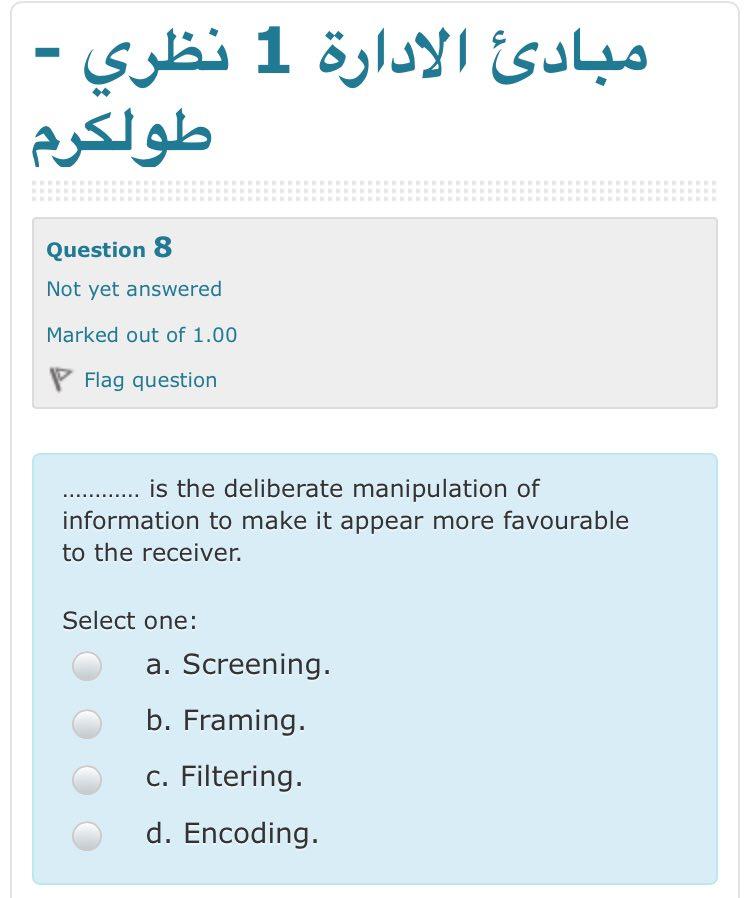This screenshot has width=750, height=898.
Task: Select the radio button for option a. Screening
Action: click(88, 665)
